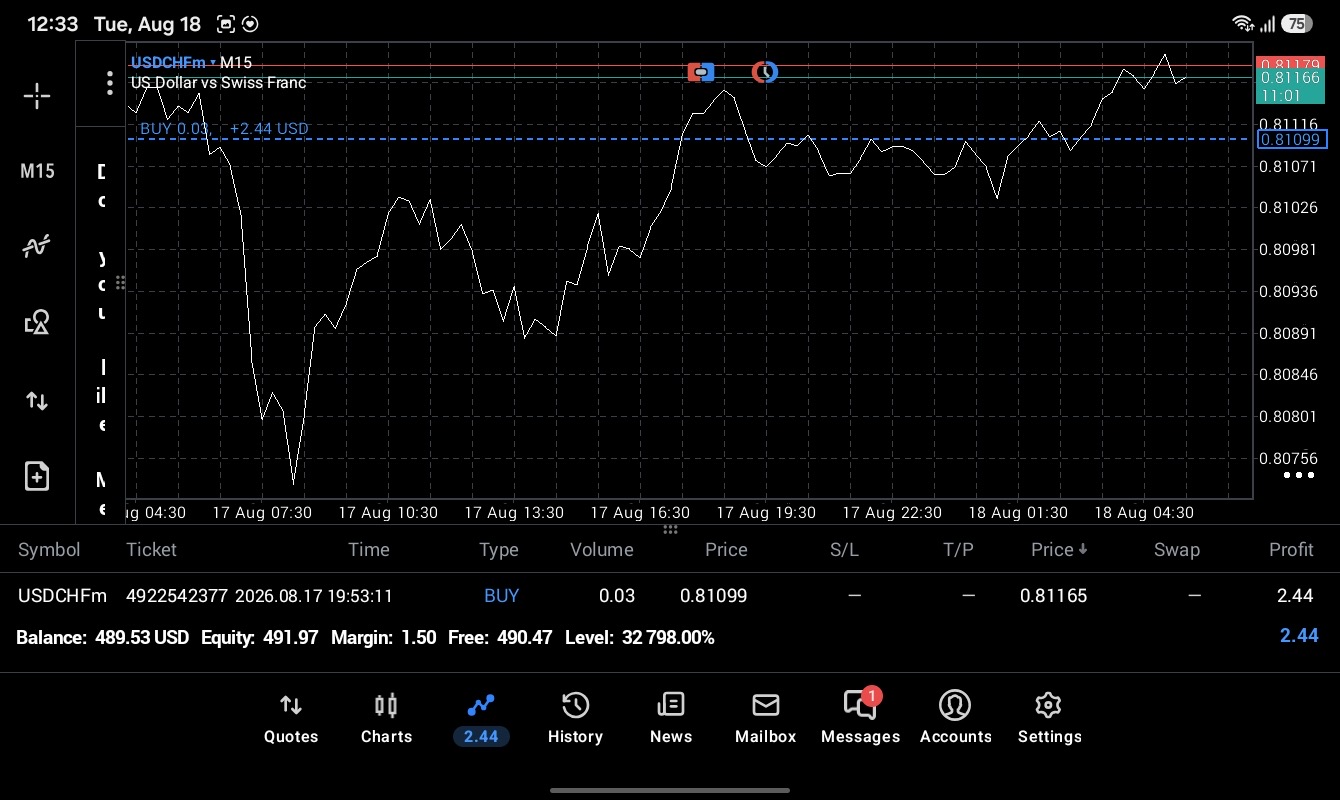Activate the crosshair tool
The height and width of the screenshot is (800, 1340).
coord(37,96)
